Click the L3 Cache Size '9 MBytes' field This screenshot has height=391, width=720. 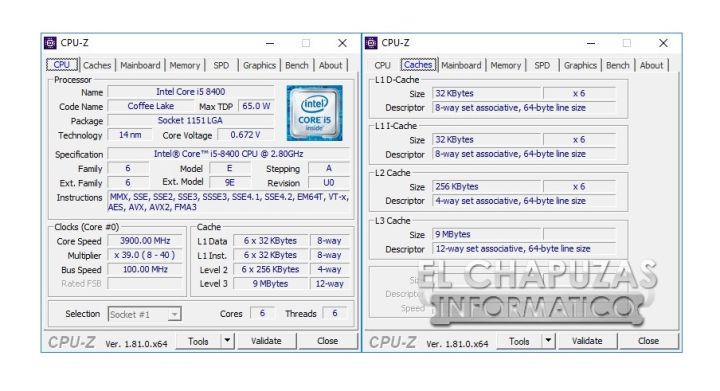coord(486,234)
